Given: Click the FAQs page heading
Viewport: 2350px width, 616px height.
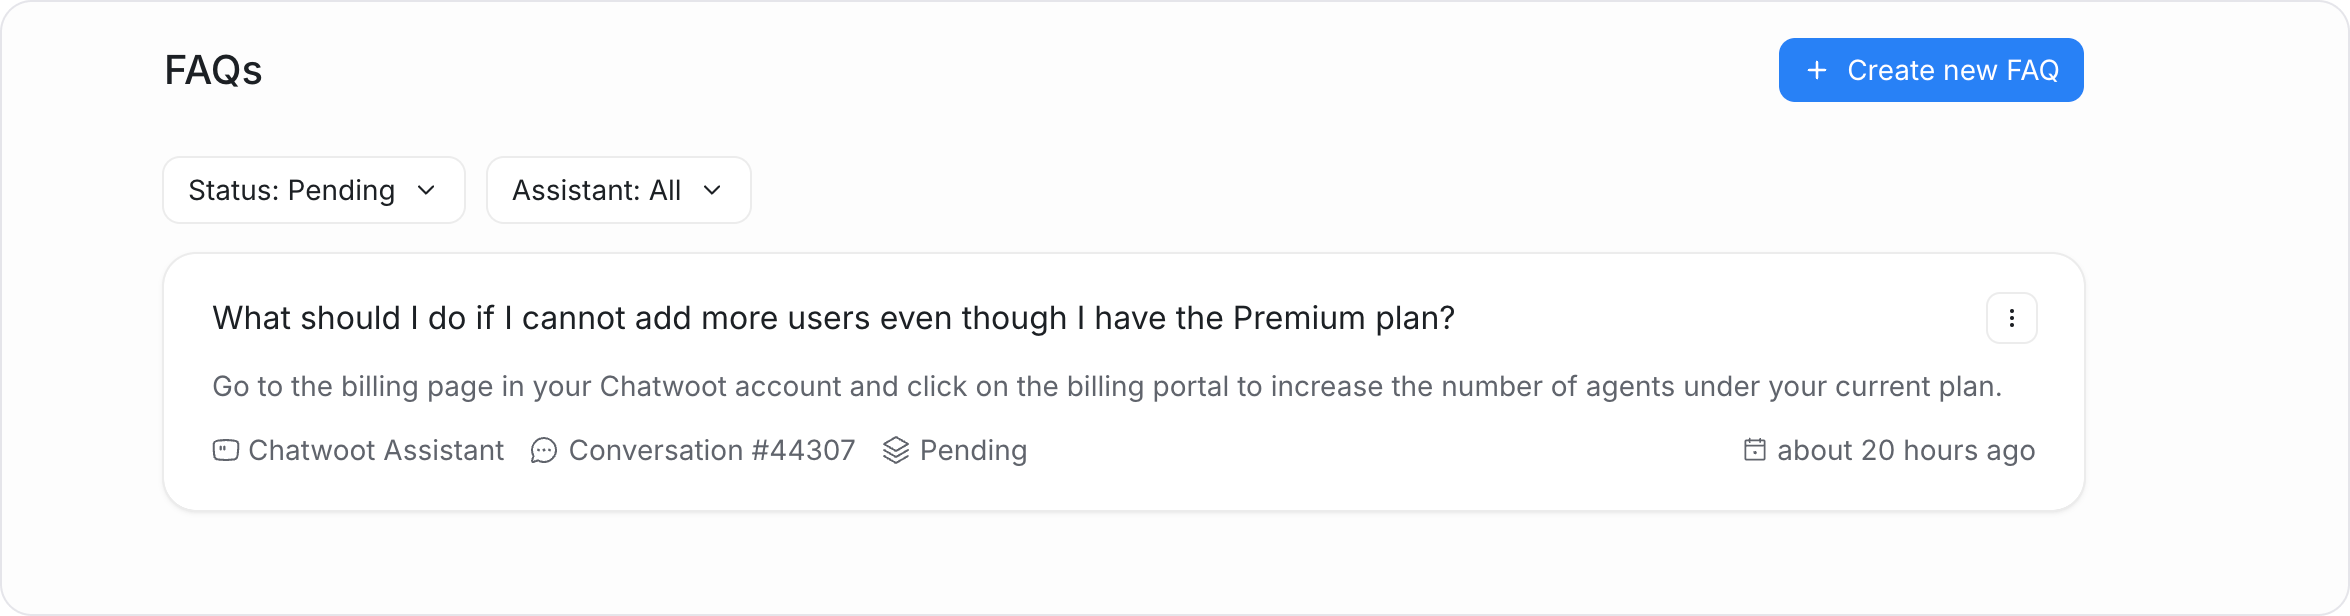Looking at the screenshot, I should (x=213, y=70).
